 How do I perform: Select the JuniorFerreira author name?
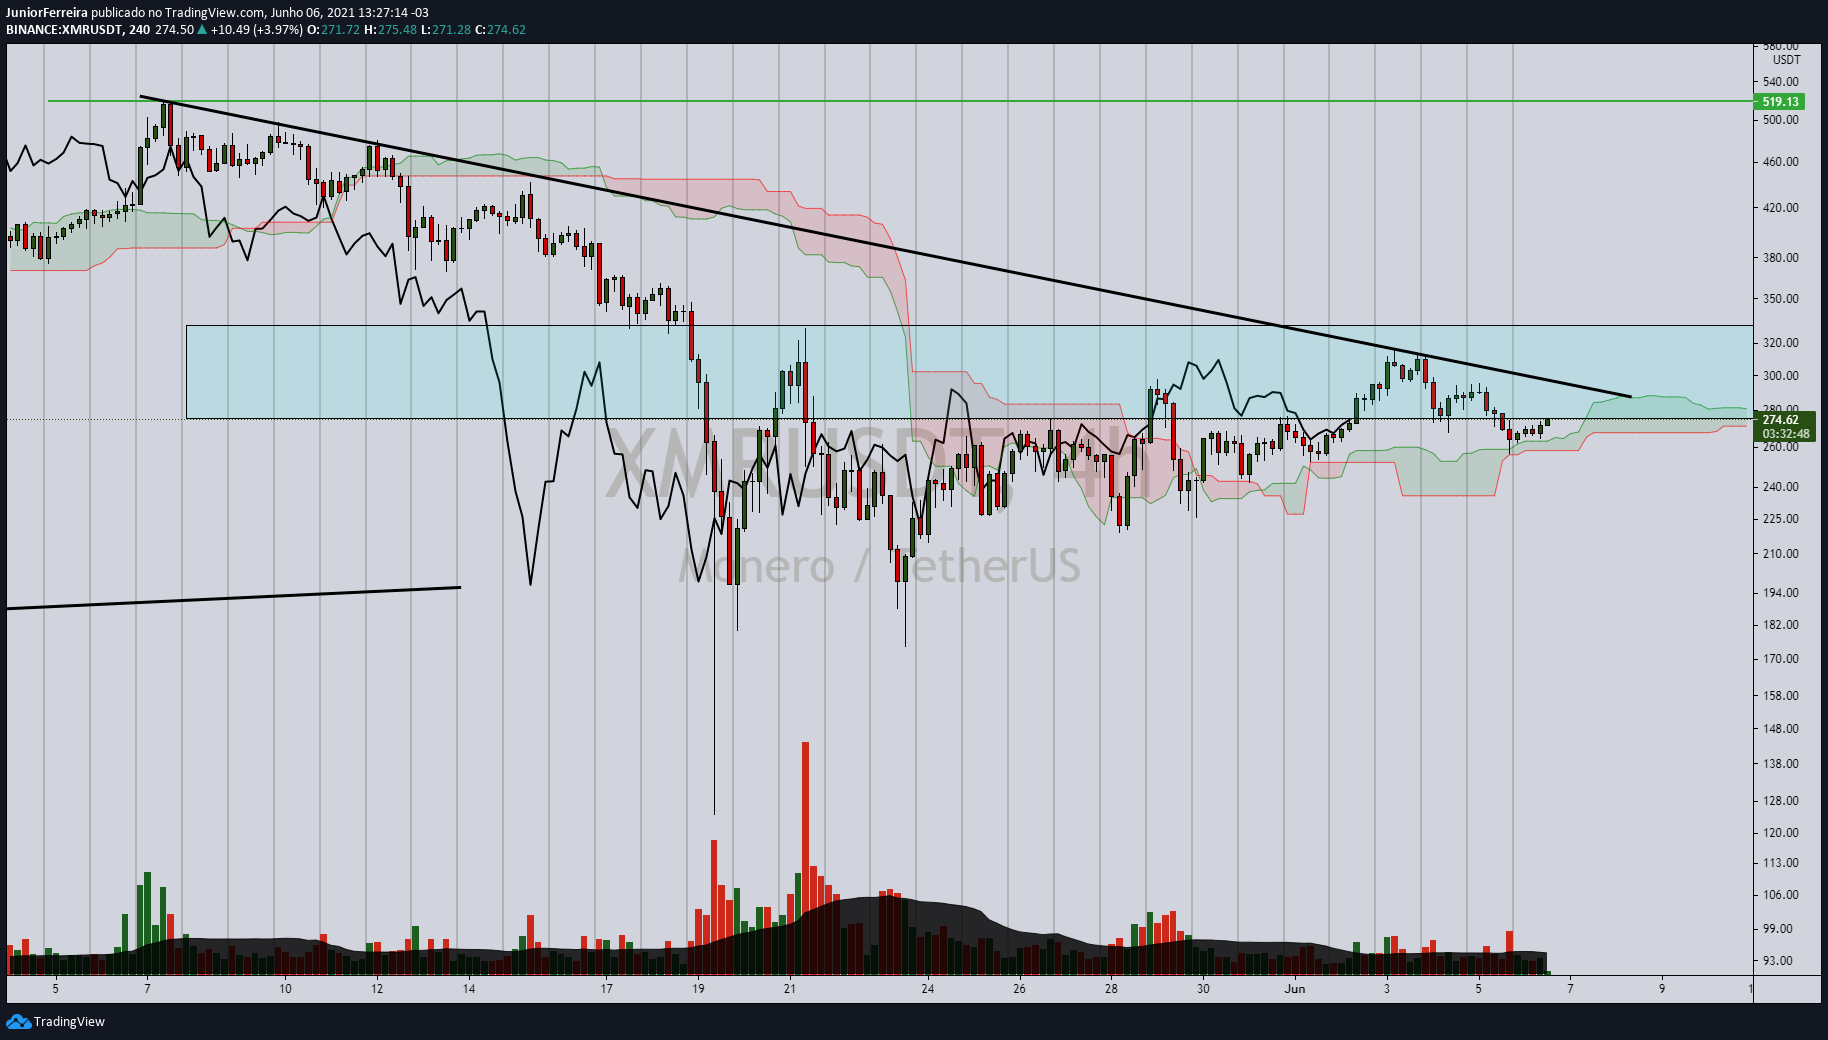click(x=47, y=13)
